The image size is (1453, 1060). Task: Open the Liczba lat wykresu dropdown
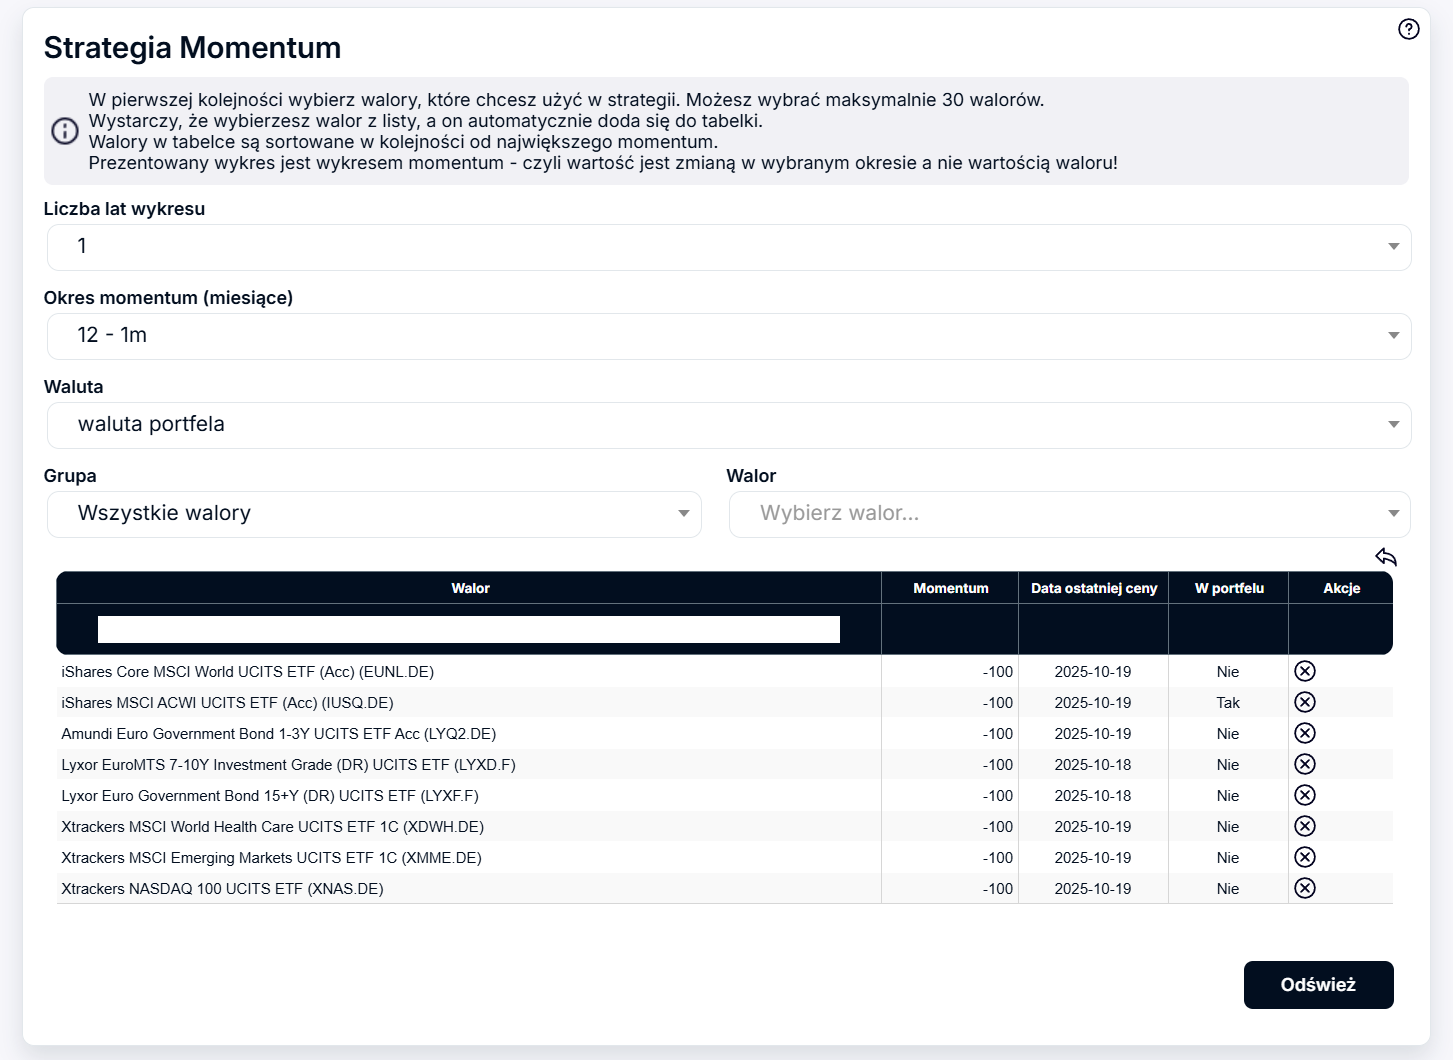(x=728, y=247)
